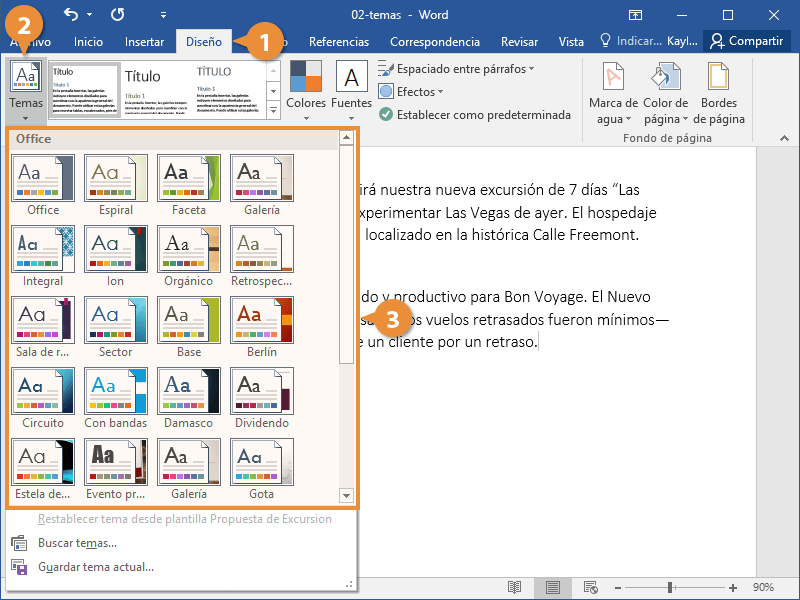The image size is (800, 600).
Task: Select the uppercase TÍTULO style set
Action: point(229,91)
